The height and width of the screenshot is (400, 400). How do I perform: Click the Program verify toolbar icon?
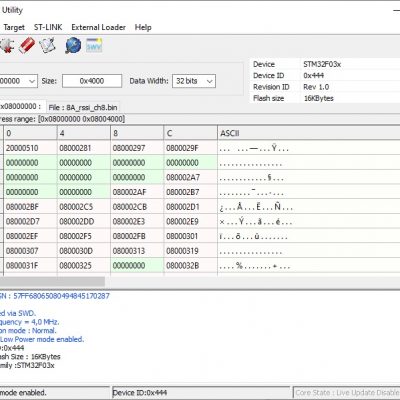[47, 45]
